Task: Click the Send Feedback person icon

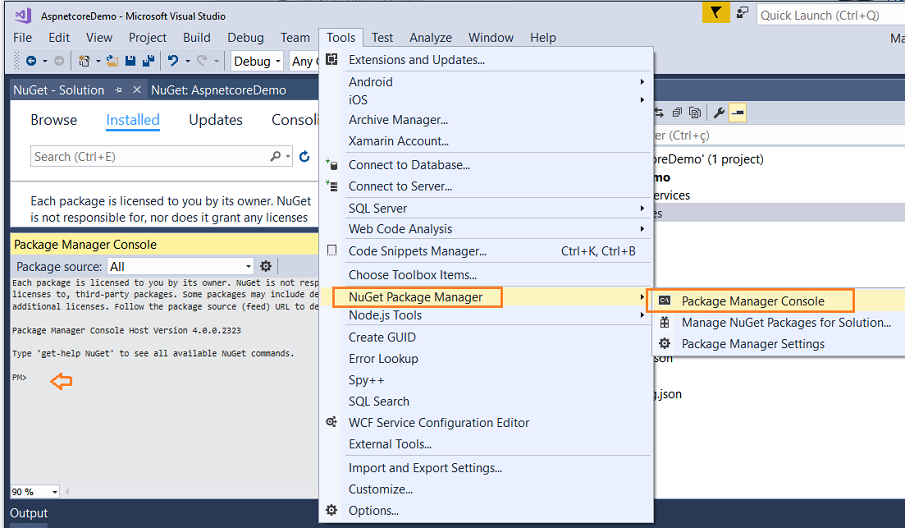Action: click(742, 12)
